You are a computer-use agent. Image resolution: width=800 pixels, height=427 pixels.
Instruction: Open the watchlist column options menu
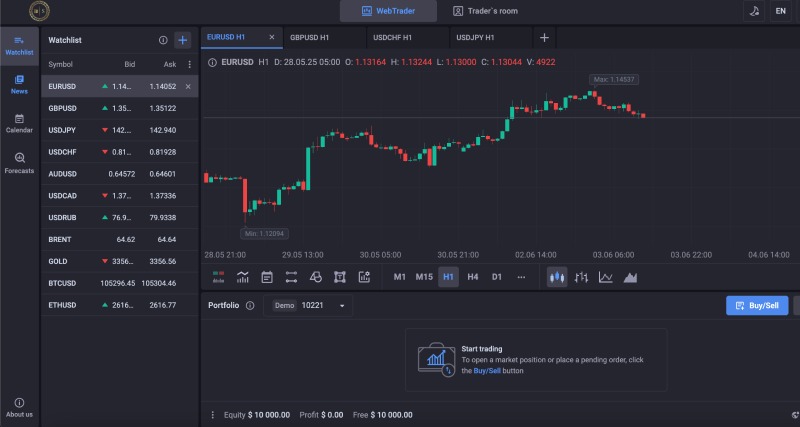[x=189, y=64]
